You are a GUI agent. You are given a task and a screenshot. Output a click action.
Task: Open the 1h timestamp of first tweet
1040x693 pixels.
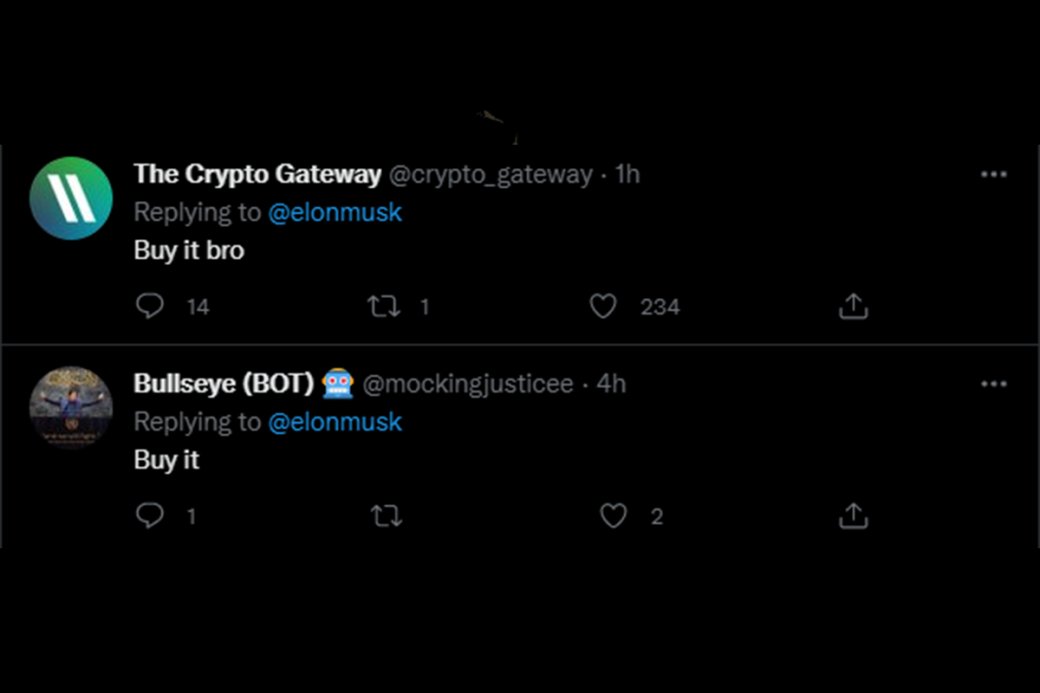point(627,174)
